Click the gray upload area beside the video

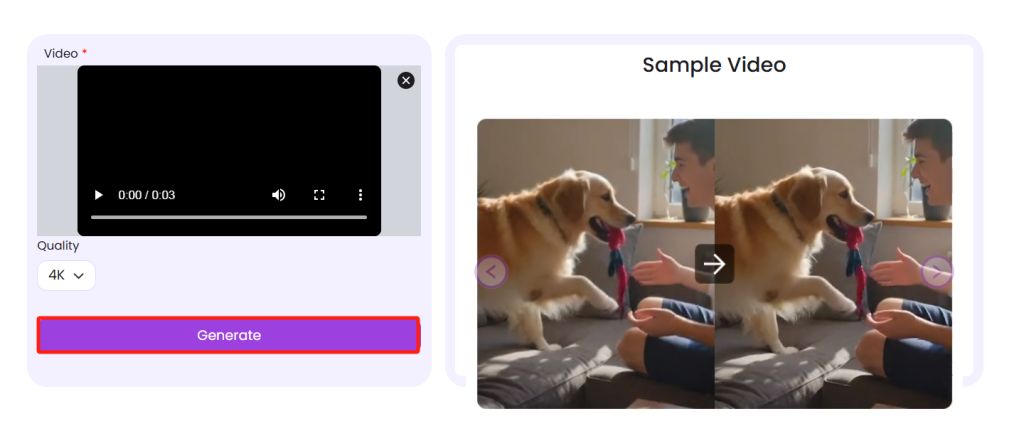click(57, 150)
